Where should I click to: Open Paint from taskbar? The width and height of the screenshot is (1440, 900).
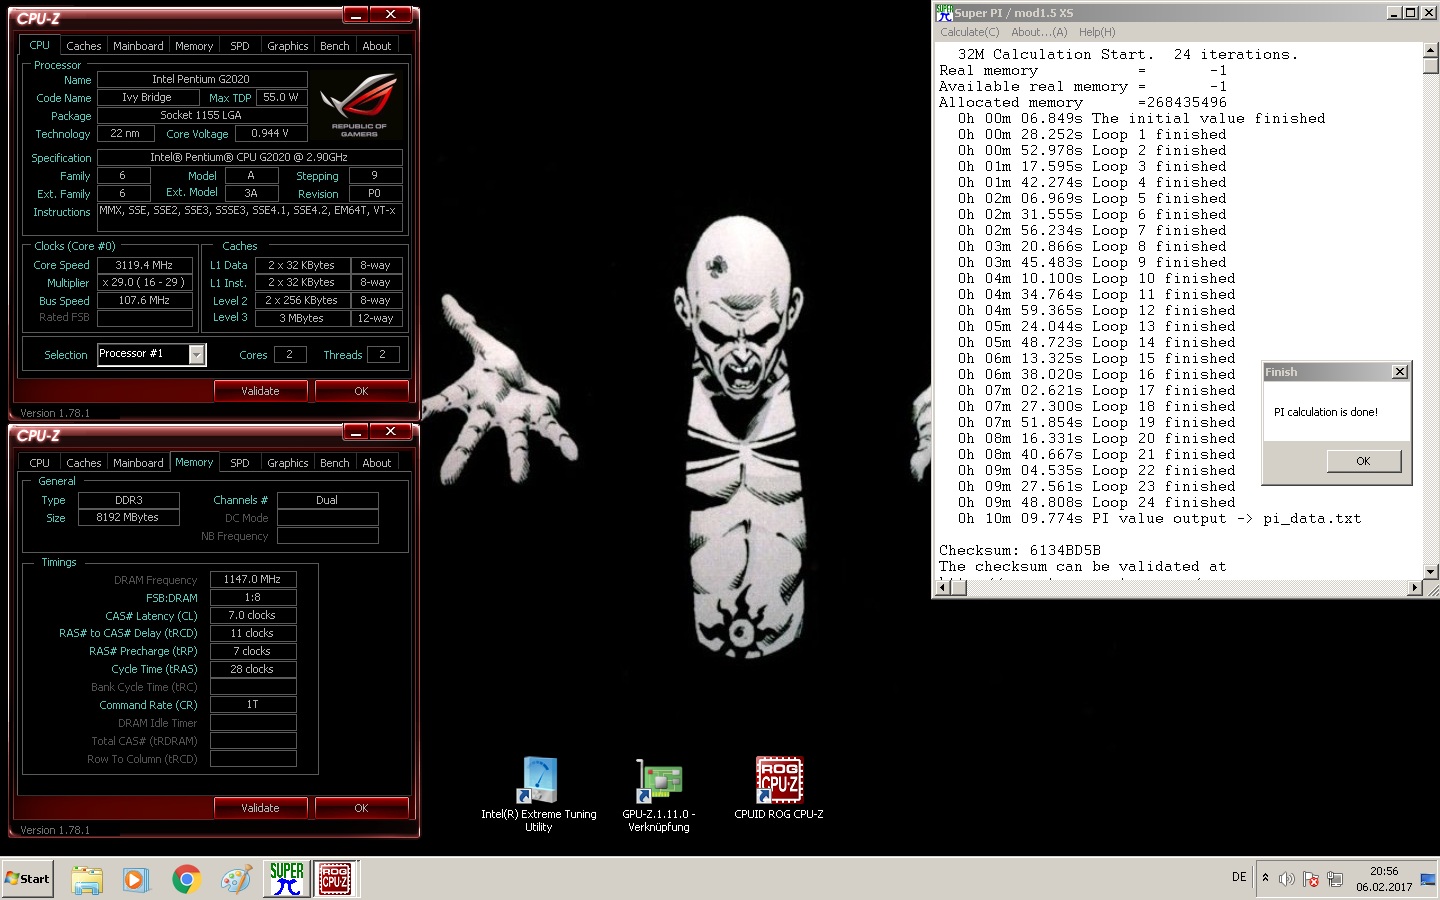tap(236, 879)
